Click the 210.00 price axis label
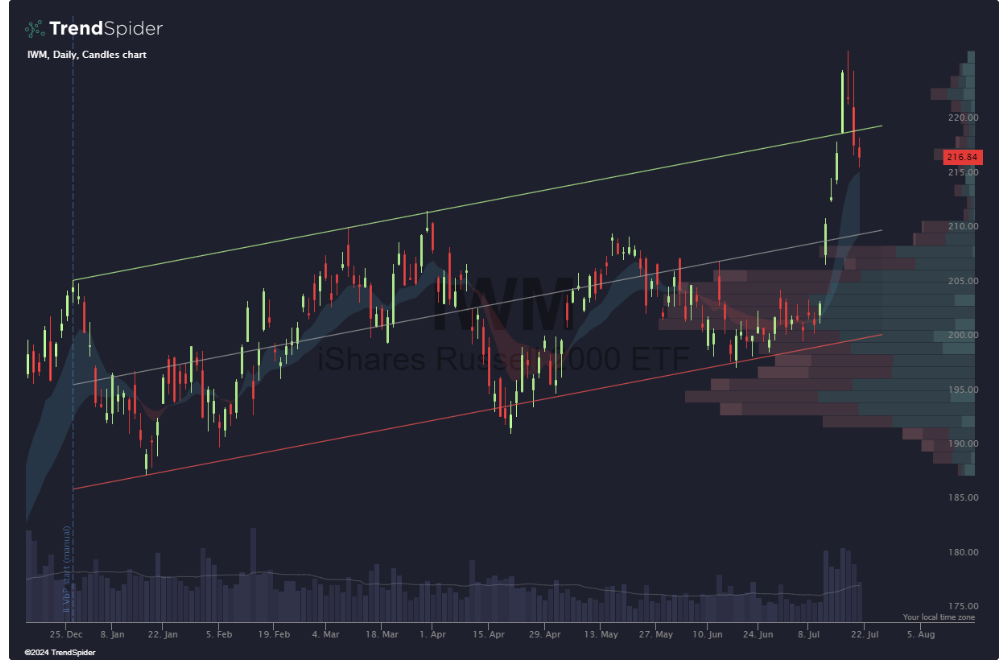Screen dimensions: 1000x660 pyautogui.click(x=963, y=226)
